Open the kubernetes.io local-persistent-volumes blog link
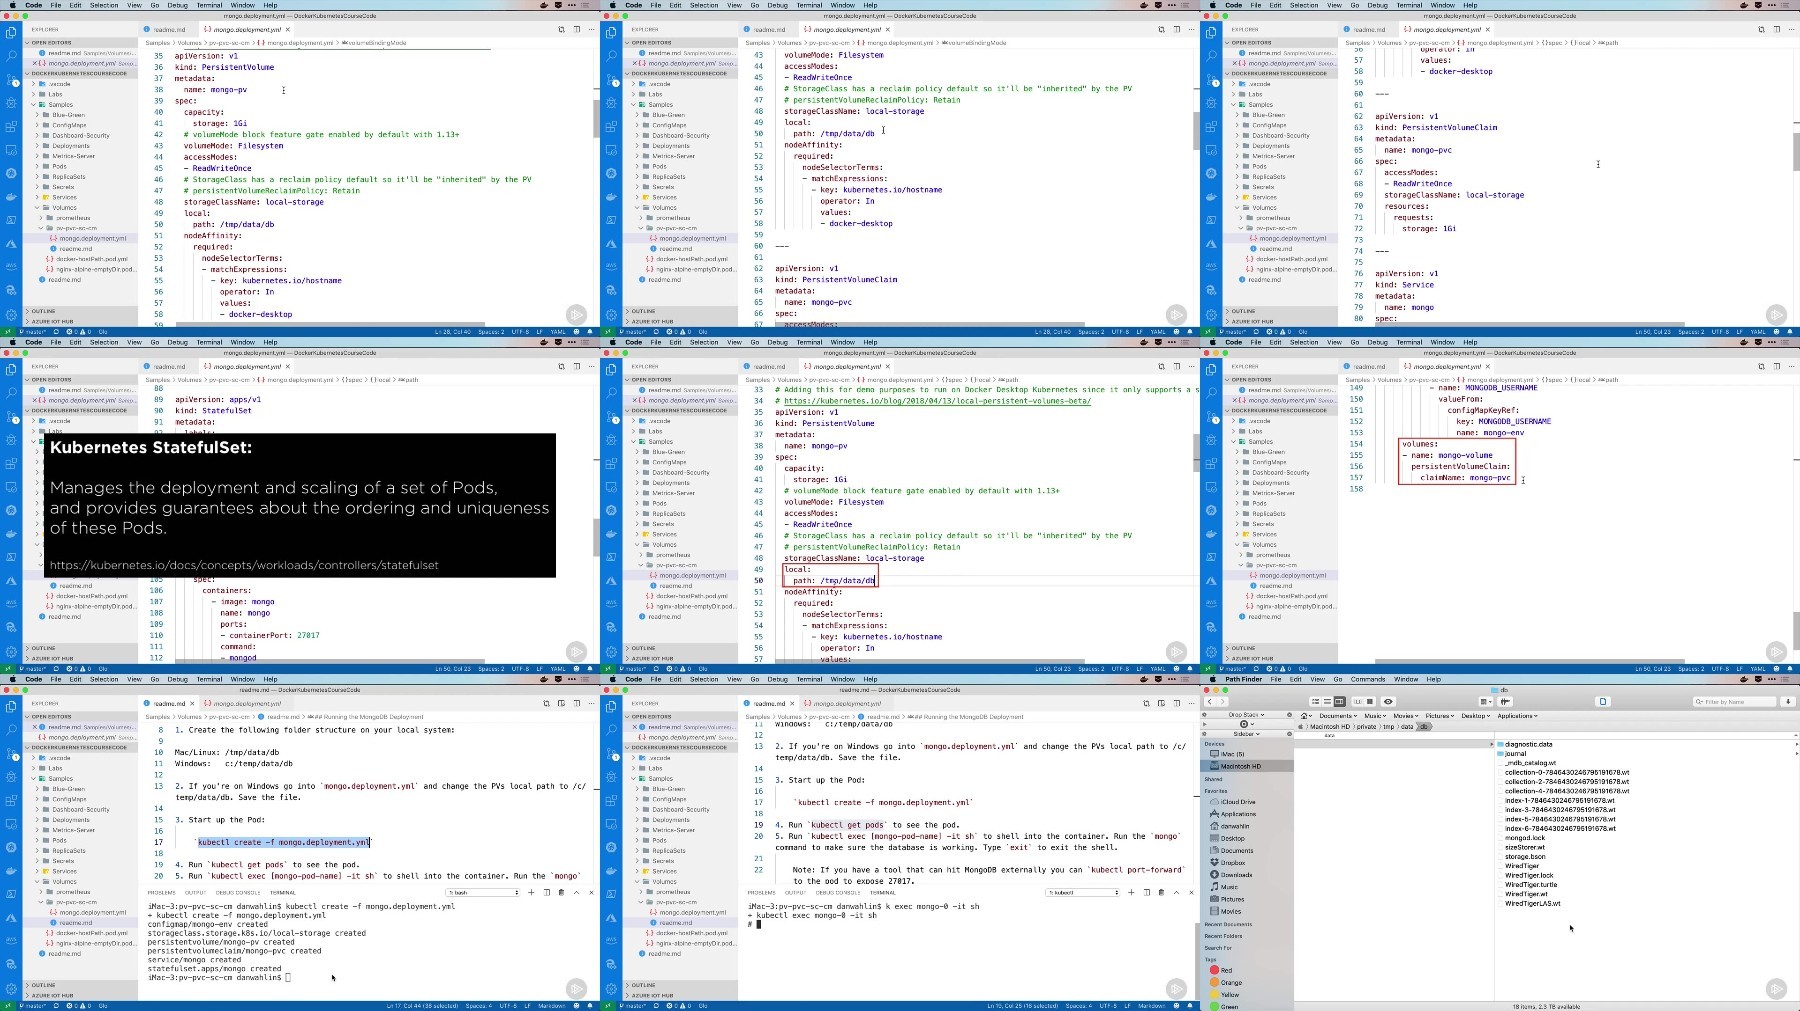The height and width of the screenshot is (1011, 1800). click(937, 401)
